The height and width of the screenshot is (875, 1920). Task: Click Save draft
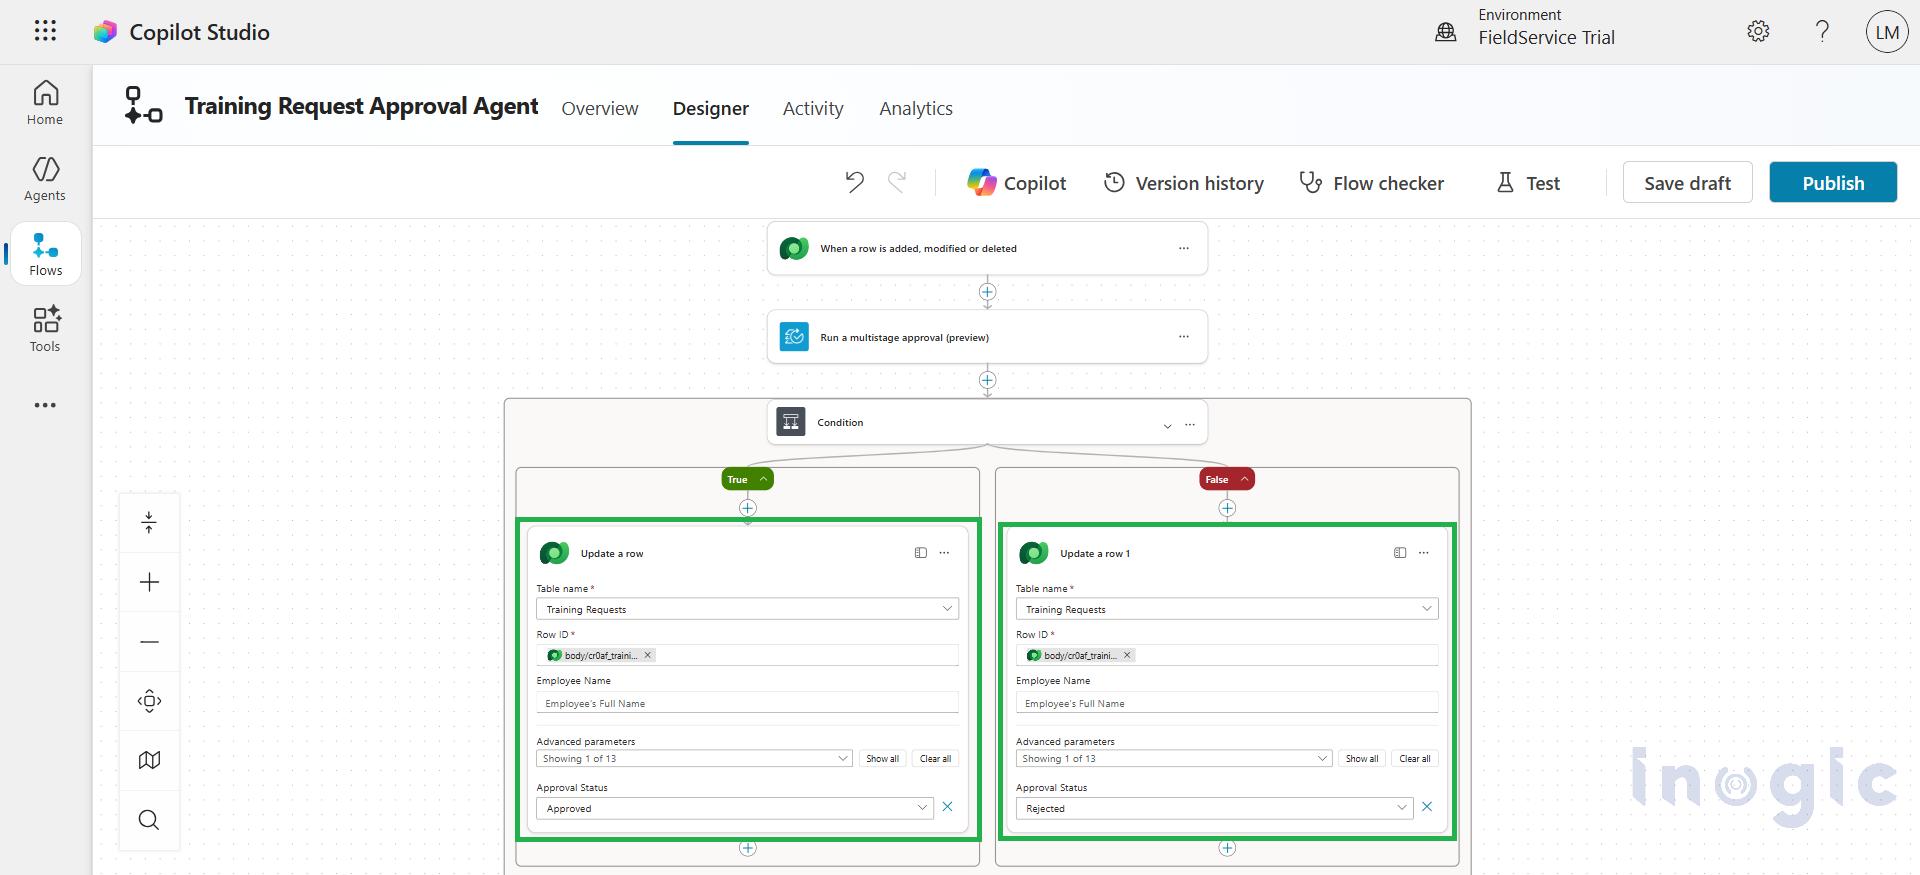pyautogui.click(x=1687, y=182)
